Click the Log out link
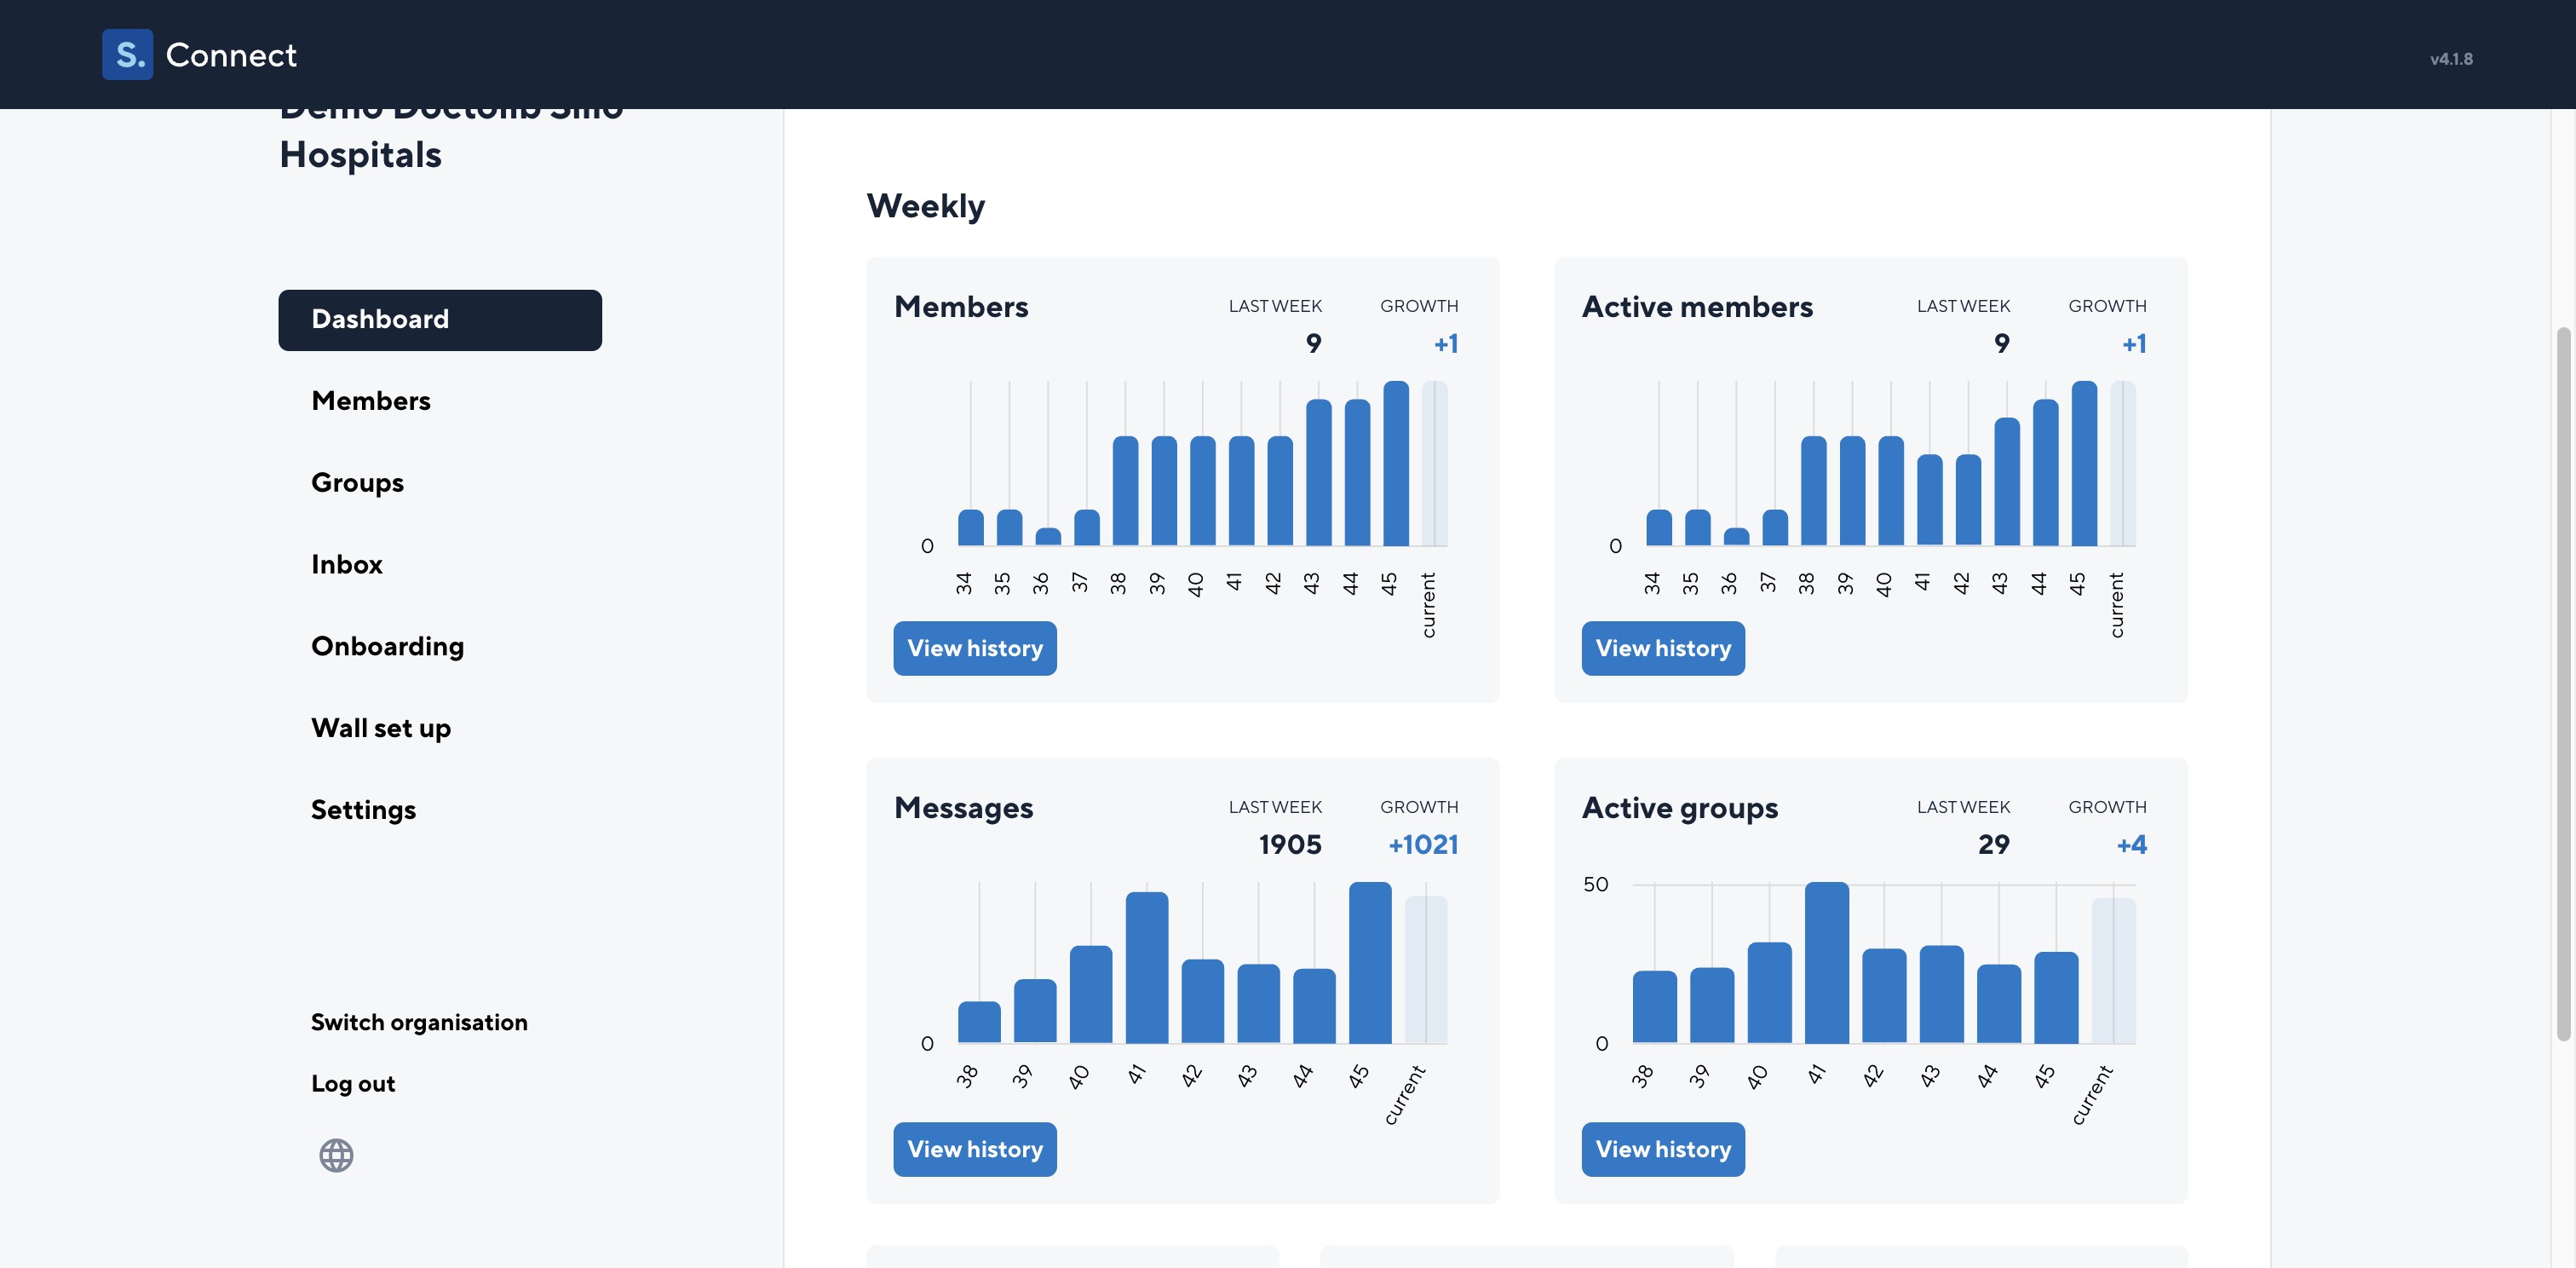 (353, 1084)
